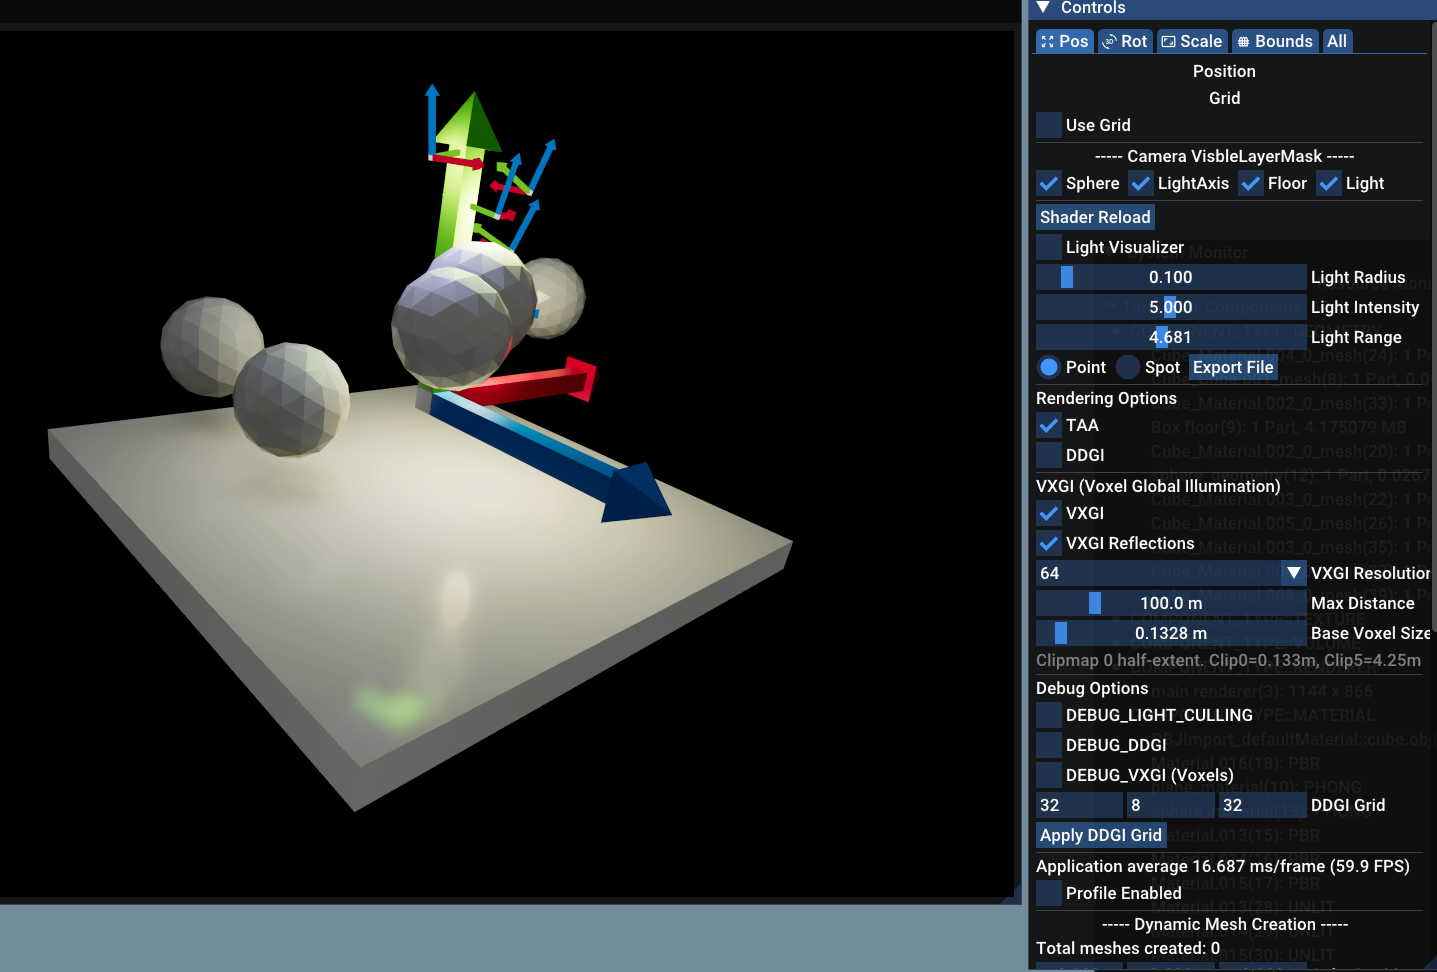
Task: Click the green up-axis arrow gizmo
Action: (x=461, y=170)
